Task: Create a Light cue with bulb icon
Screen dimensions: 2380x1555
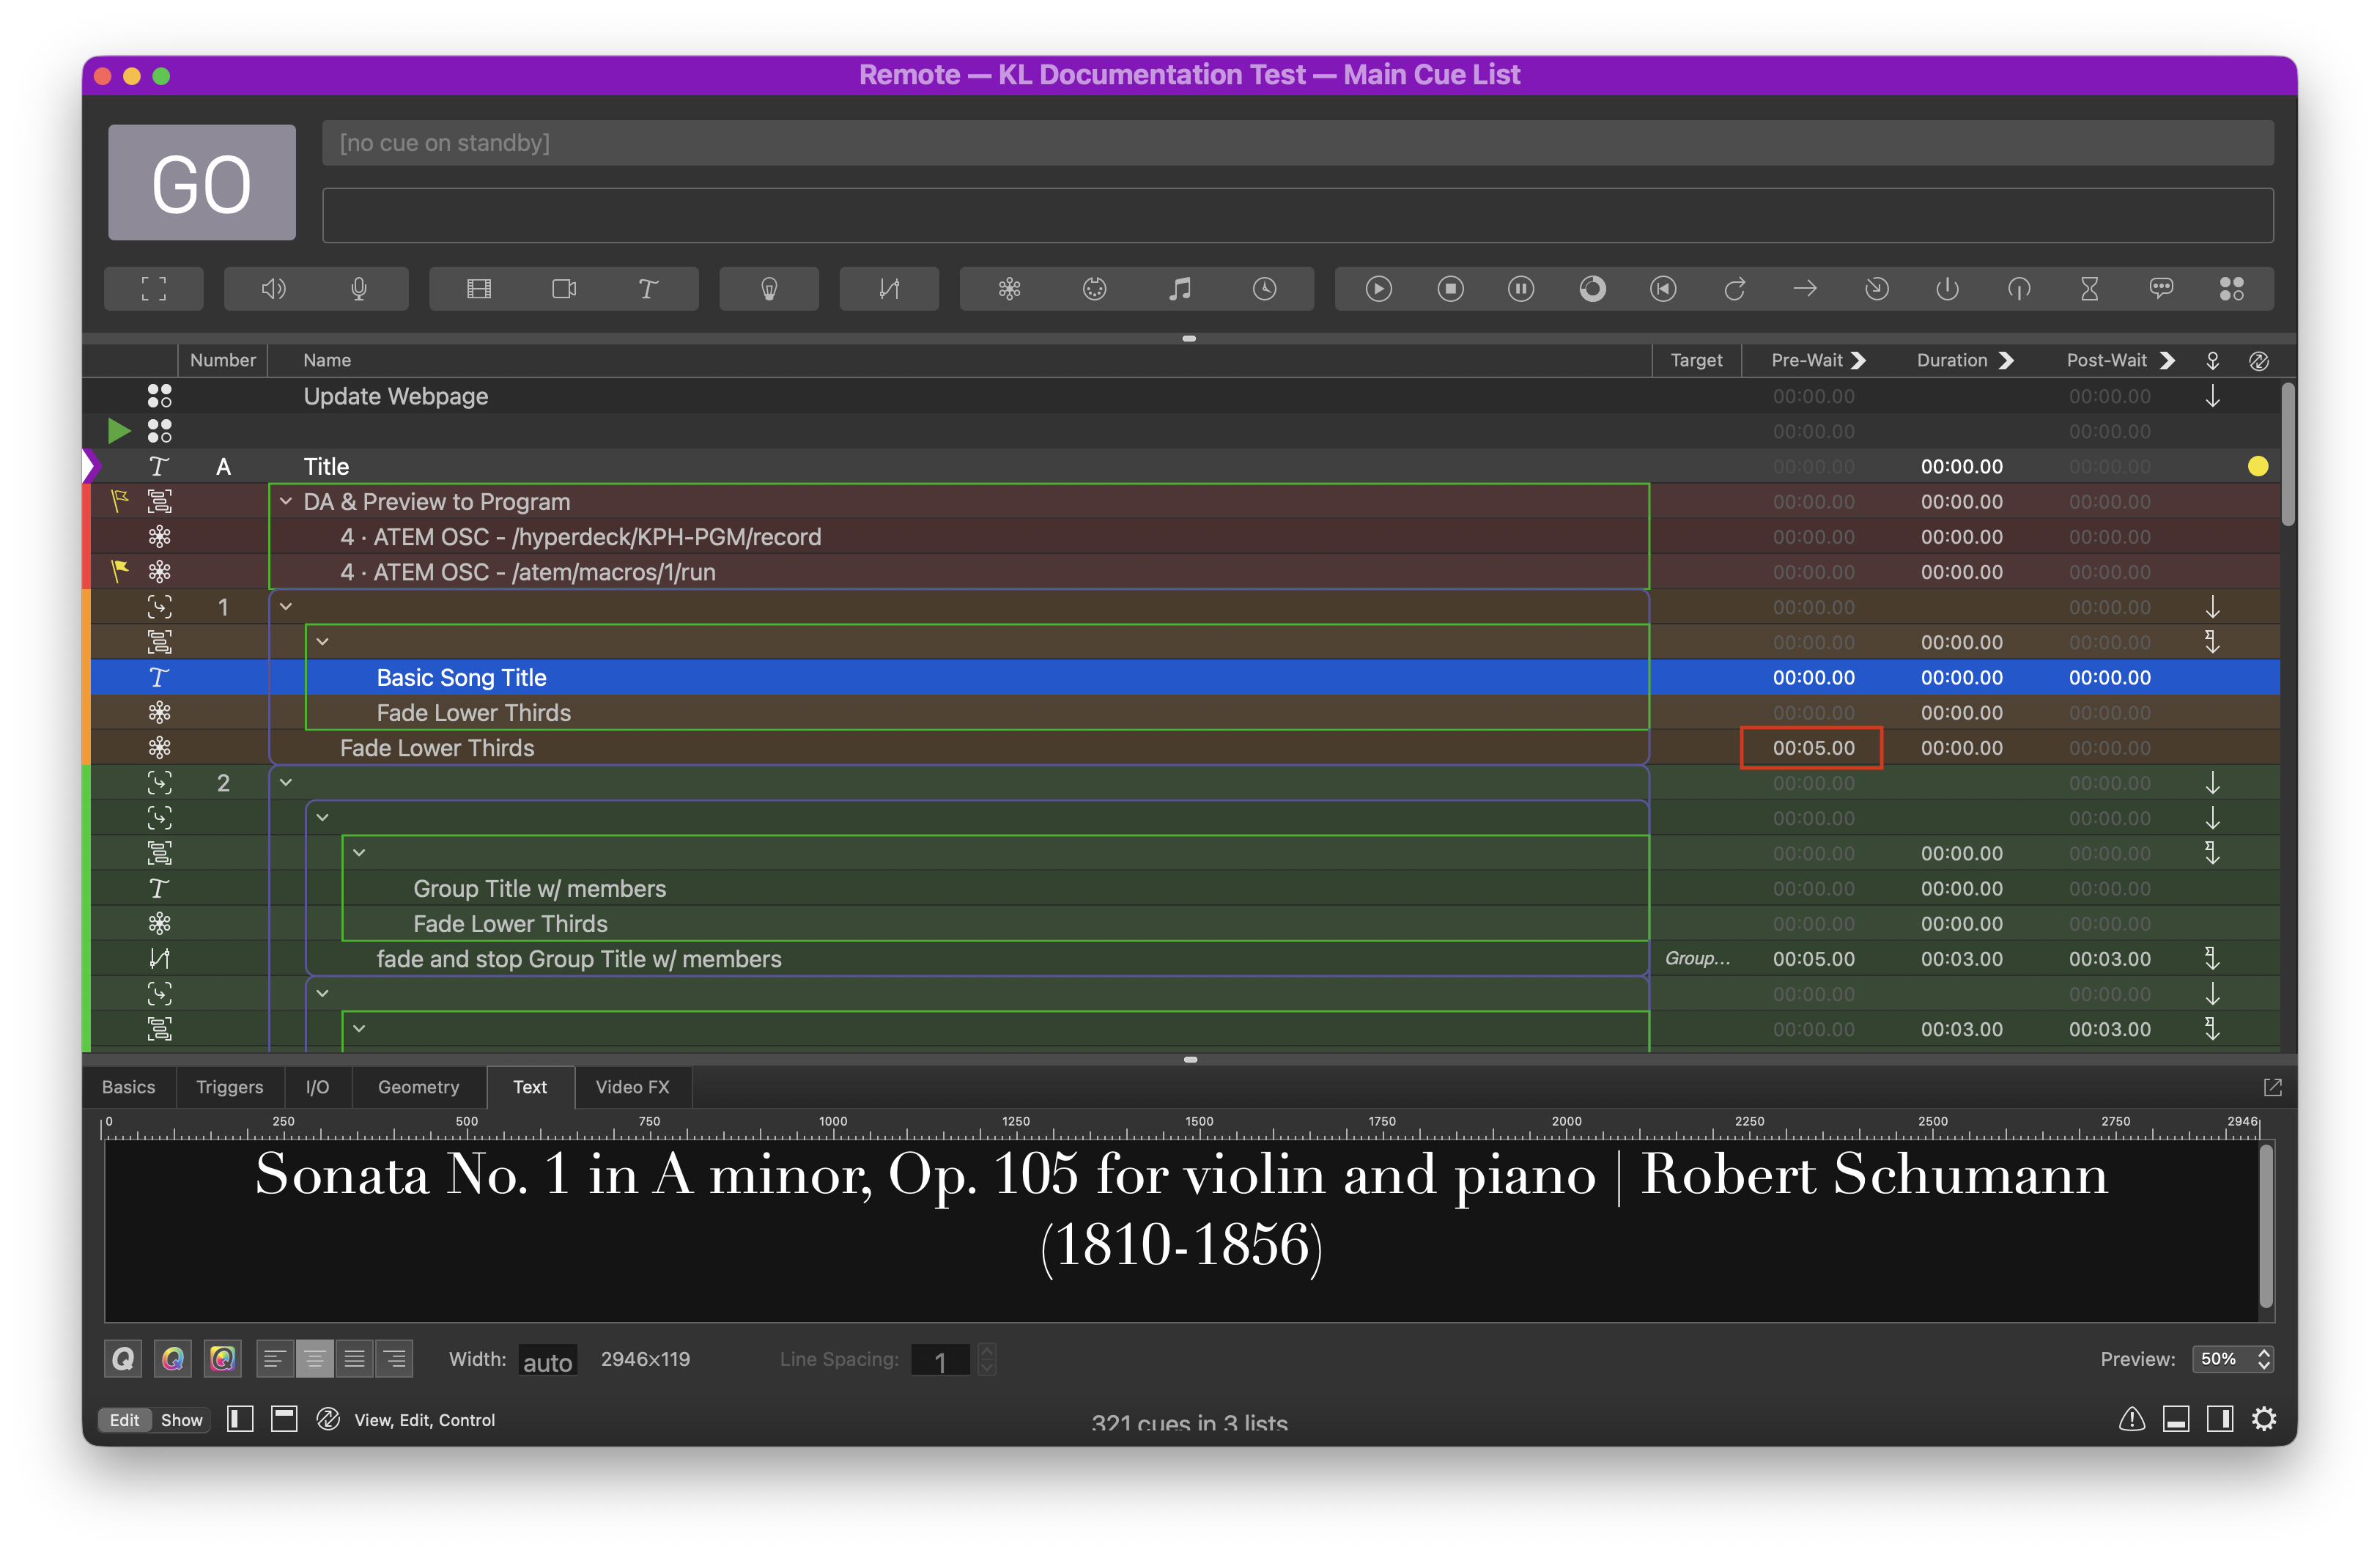Action: coord(769,289)
